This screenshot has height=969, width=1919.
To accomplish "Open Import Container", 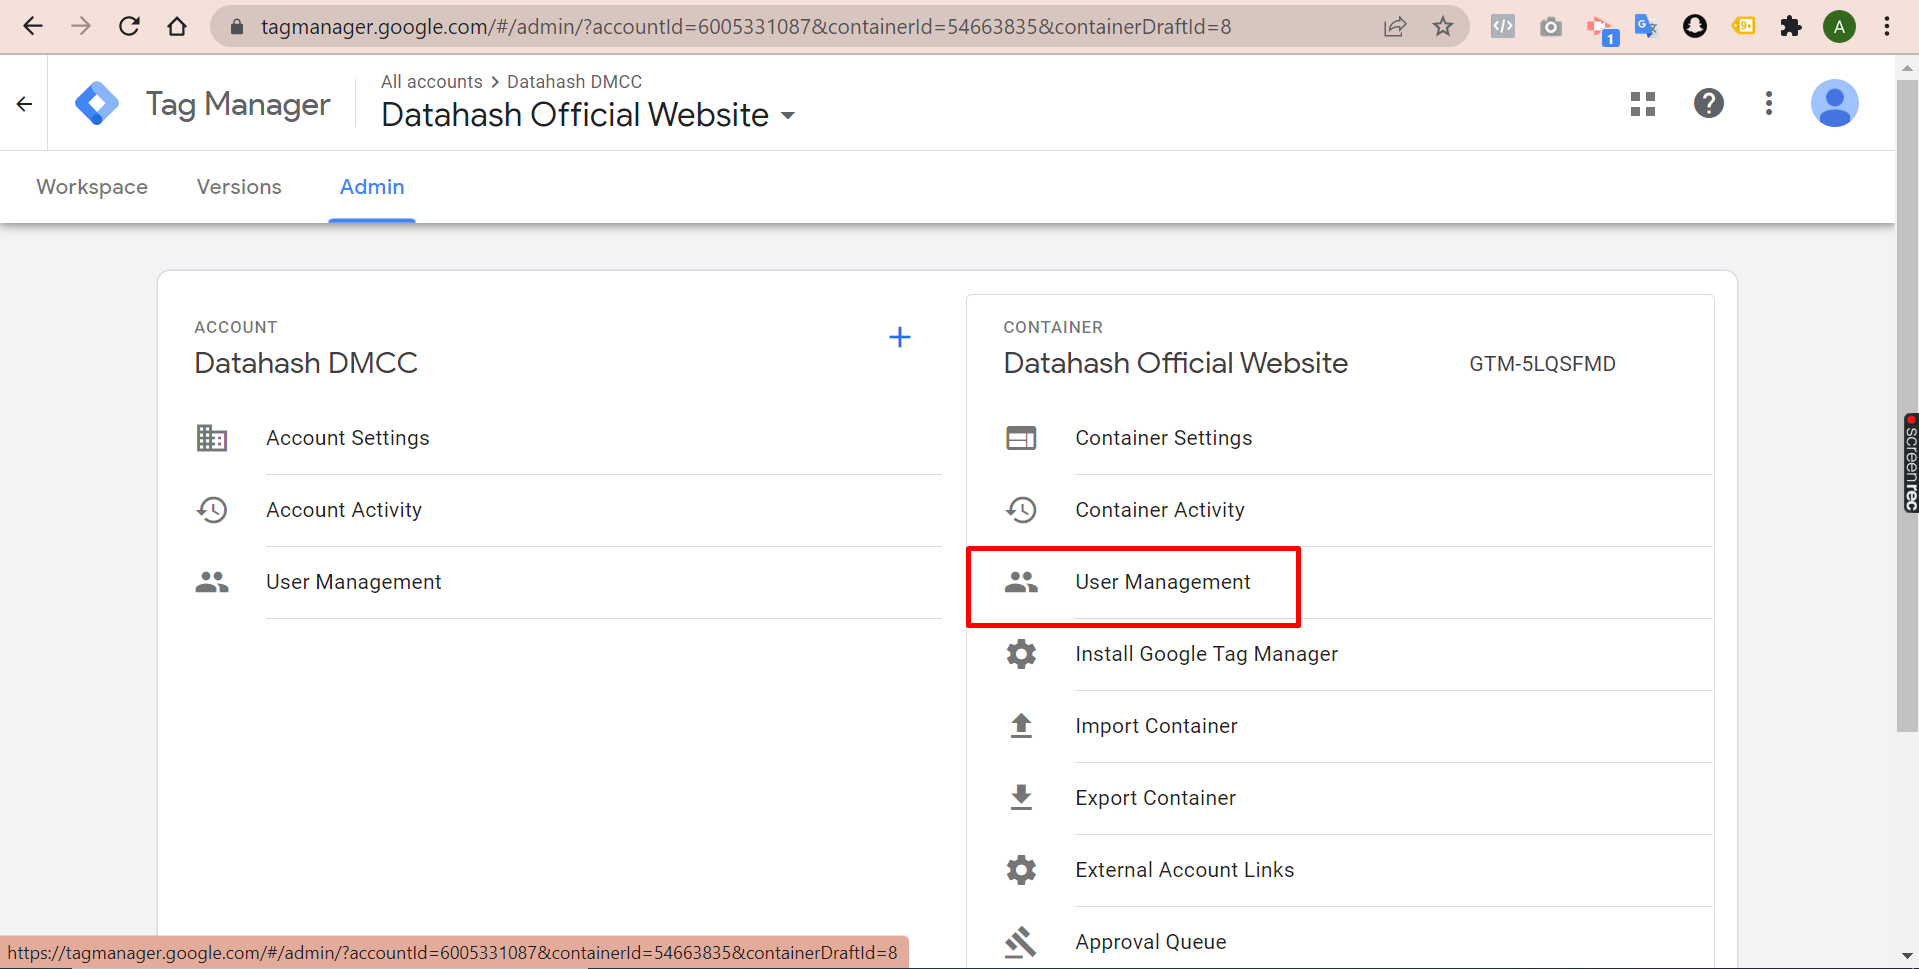I will tap(1157, 726).
